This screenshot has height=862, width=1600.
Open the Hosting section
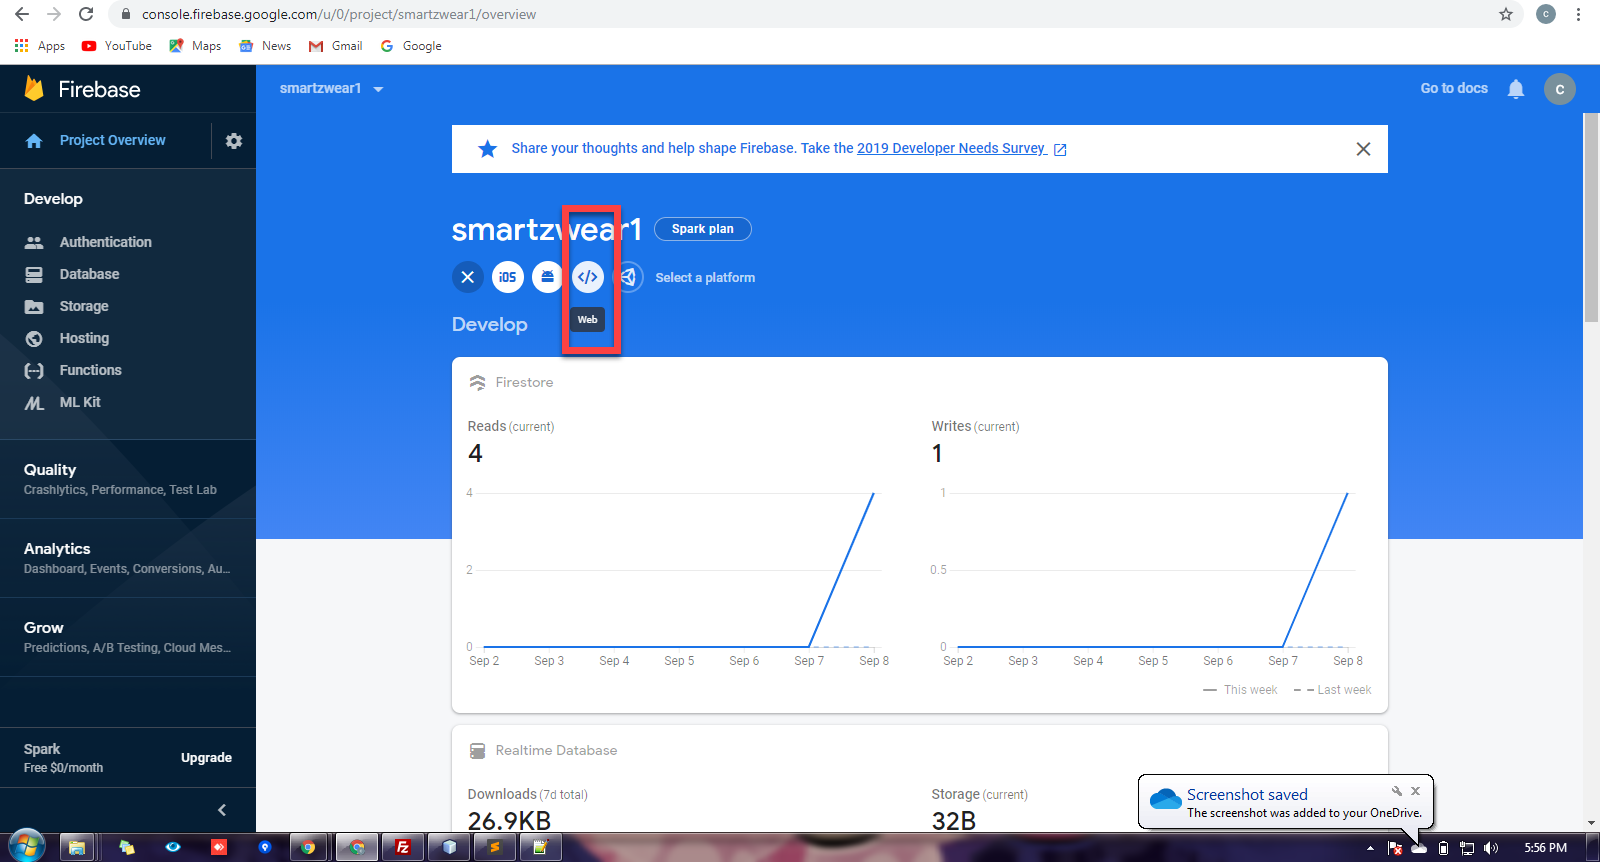[x=84, y=338]
